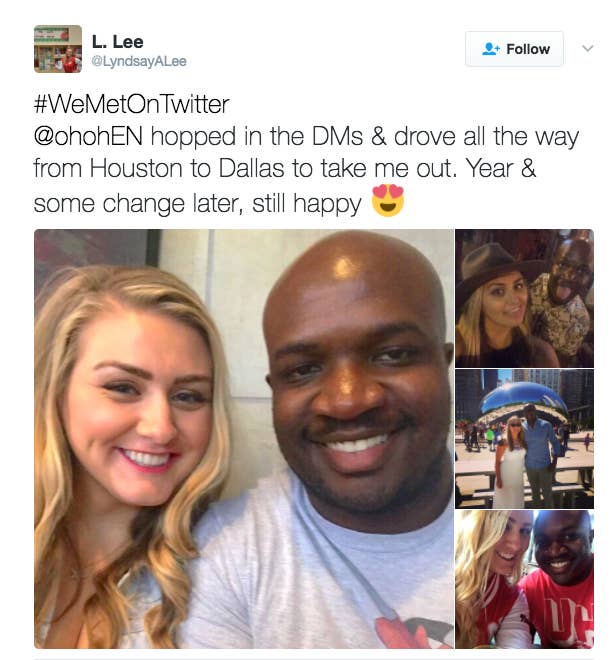612x660 pixels.
Task: Click the person-plus icon inside Follow
Action: pos(490,49)
